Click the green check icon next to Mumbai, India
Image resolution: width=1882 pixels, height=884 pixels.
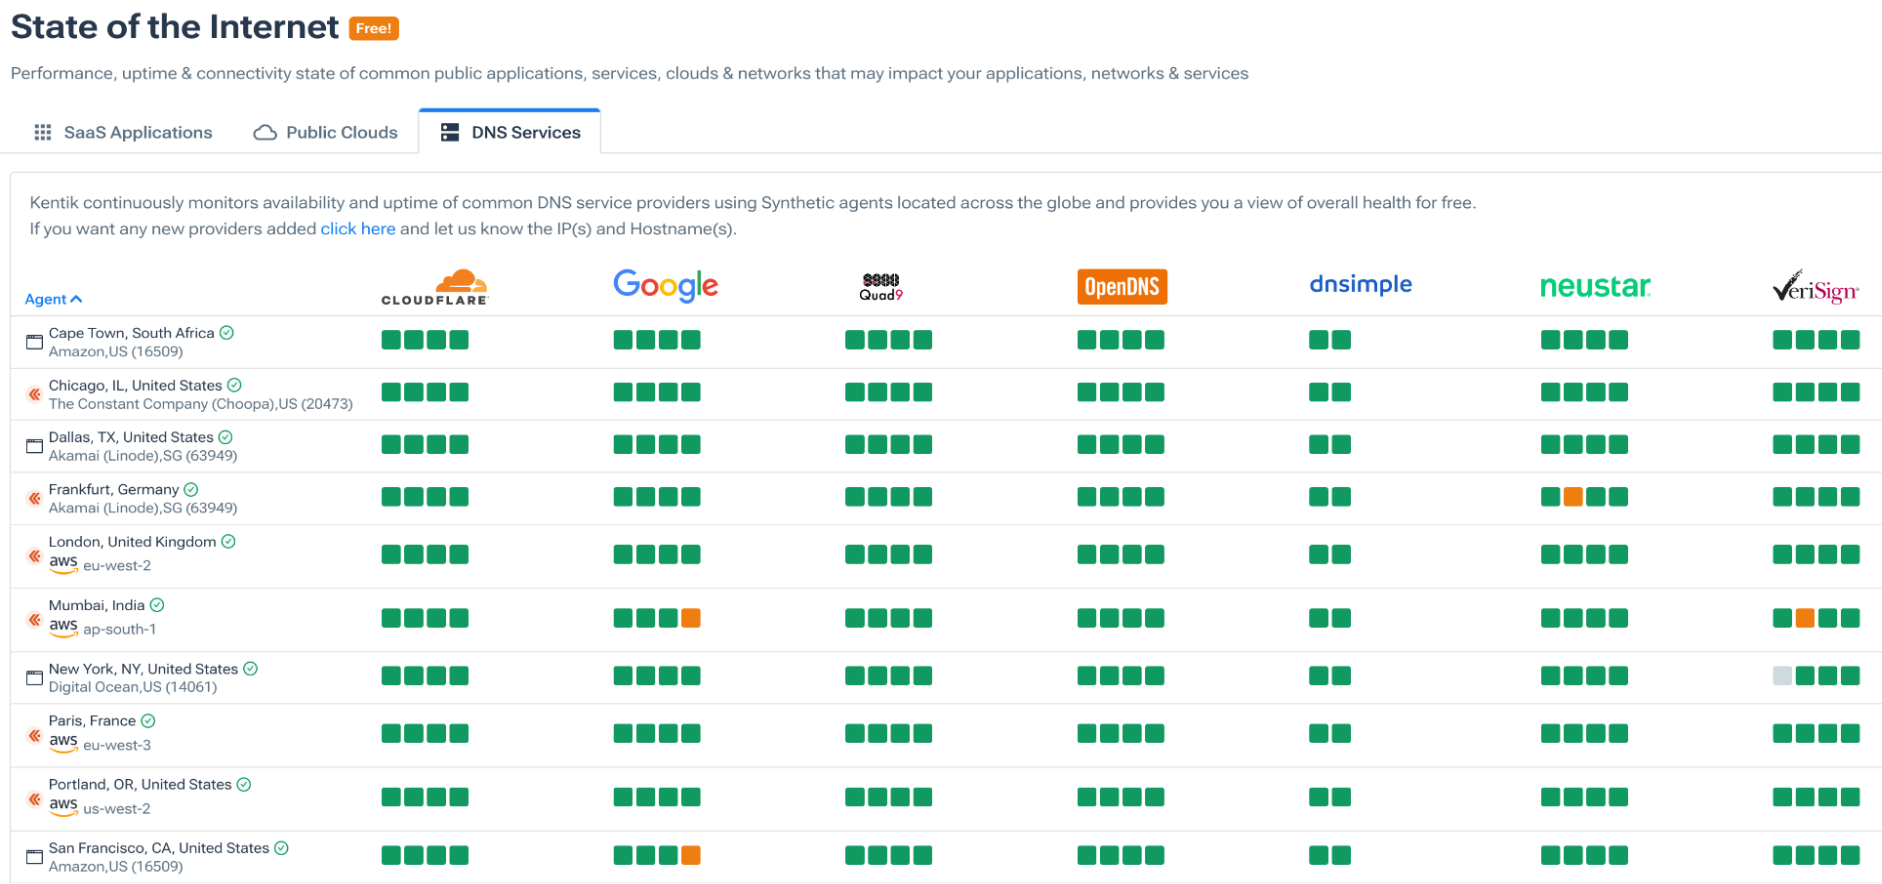(157, 605)
